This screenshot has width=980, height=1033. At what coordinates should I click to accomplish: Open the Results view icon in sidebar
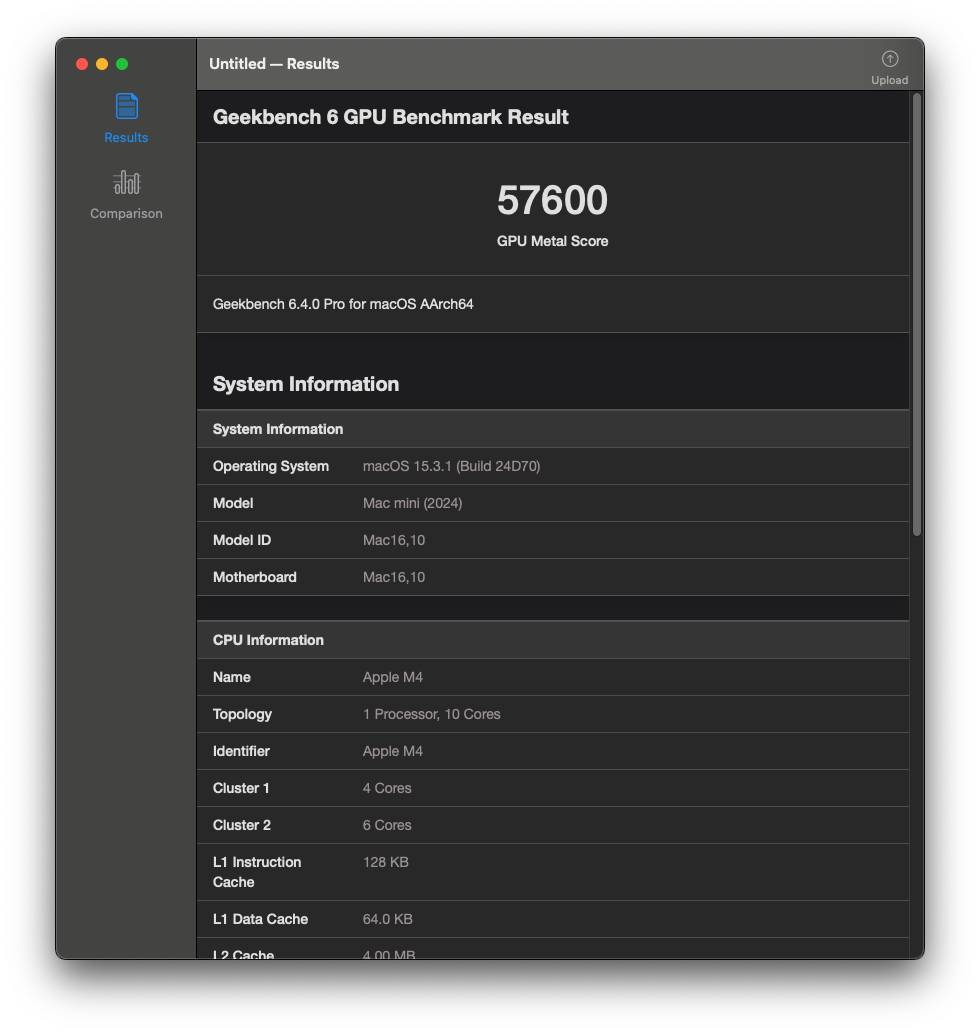pyautogui.click(x=126, y=106)
